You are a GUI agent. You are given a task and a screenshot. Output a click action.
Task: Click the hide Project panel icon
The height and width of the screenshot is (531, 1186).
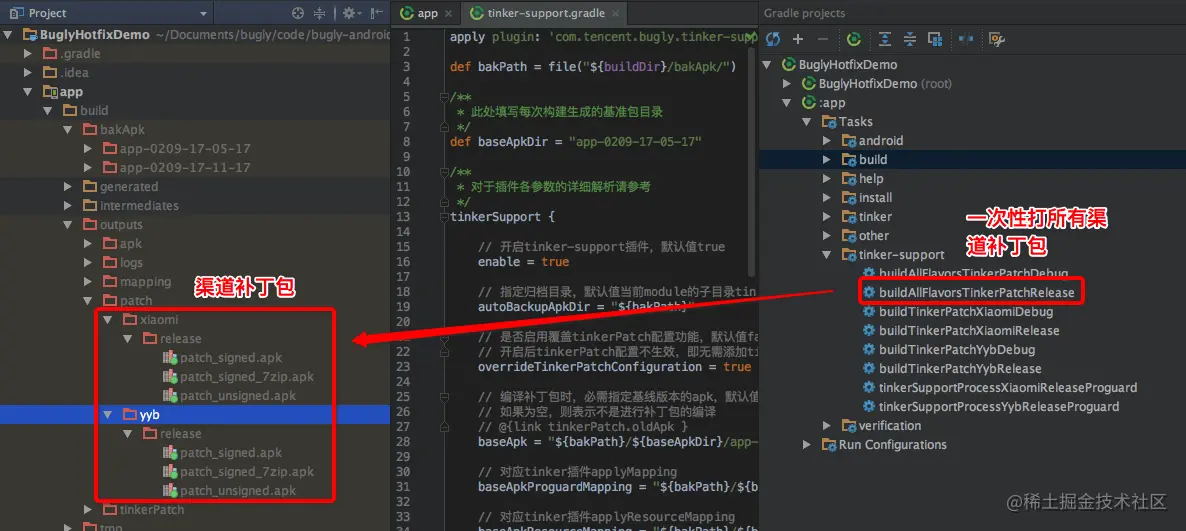click(x=376, y=13)
